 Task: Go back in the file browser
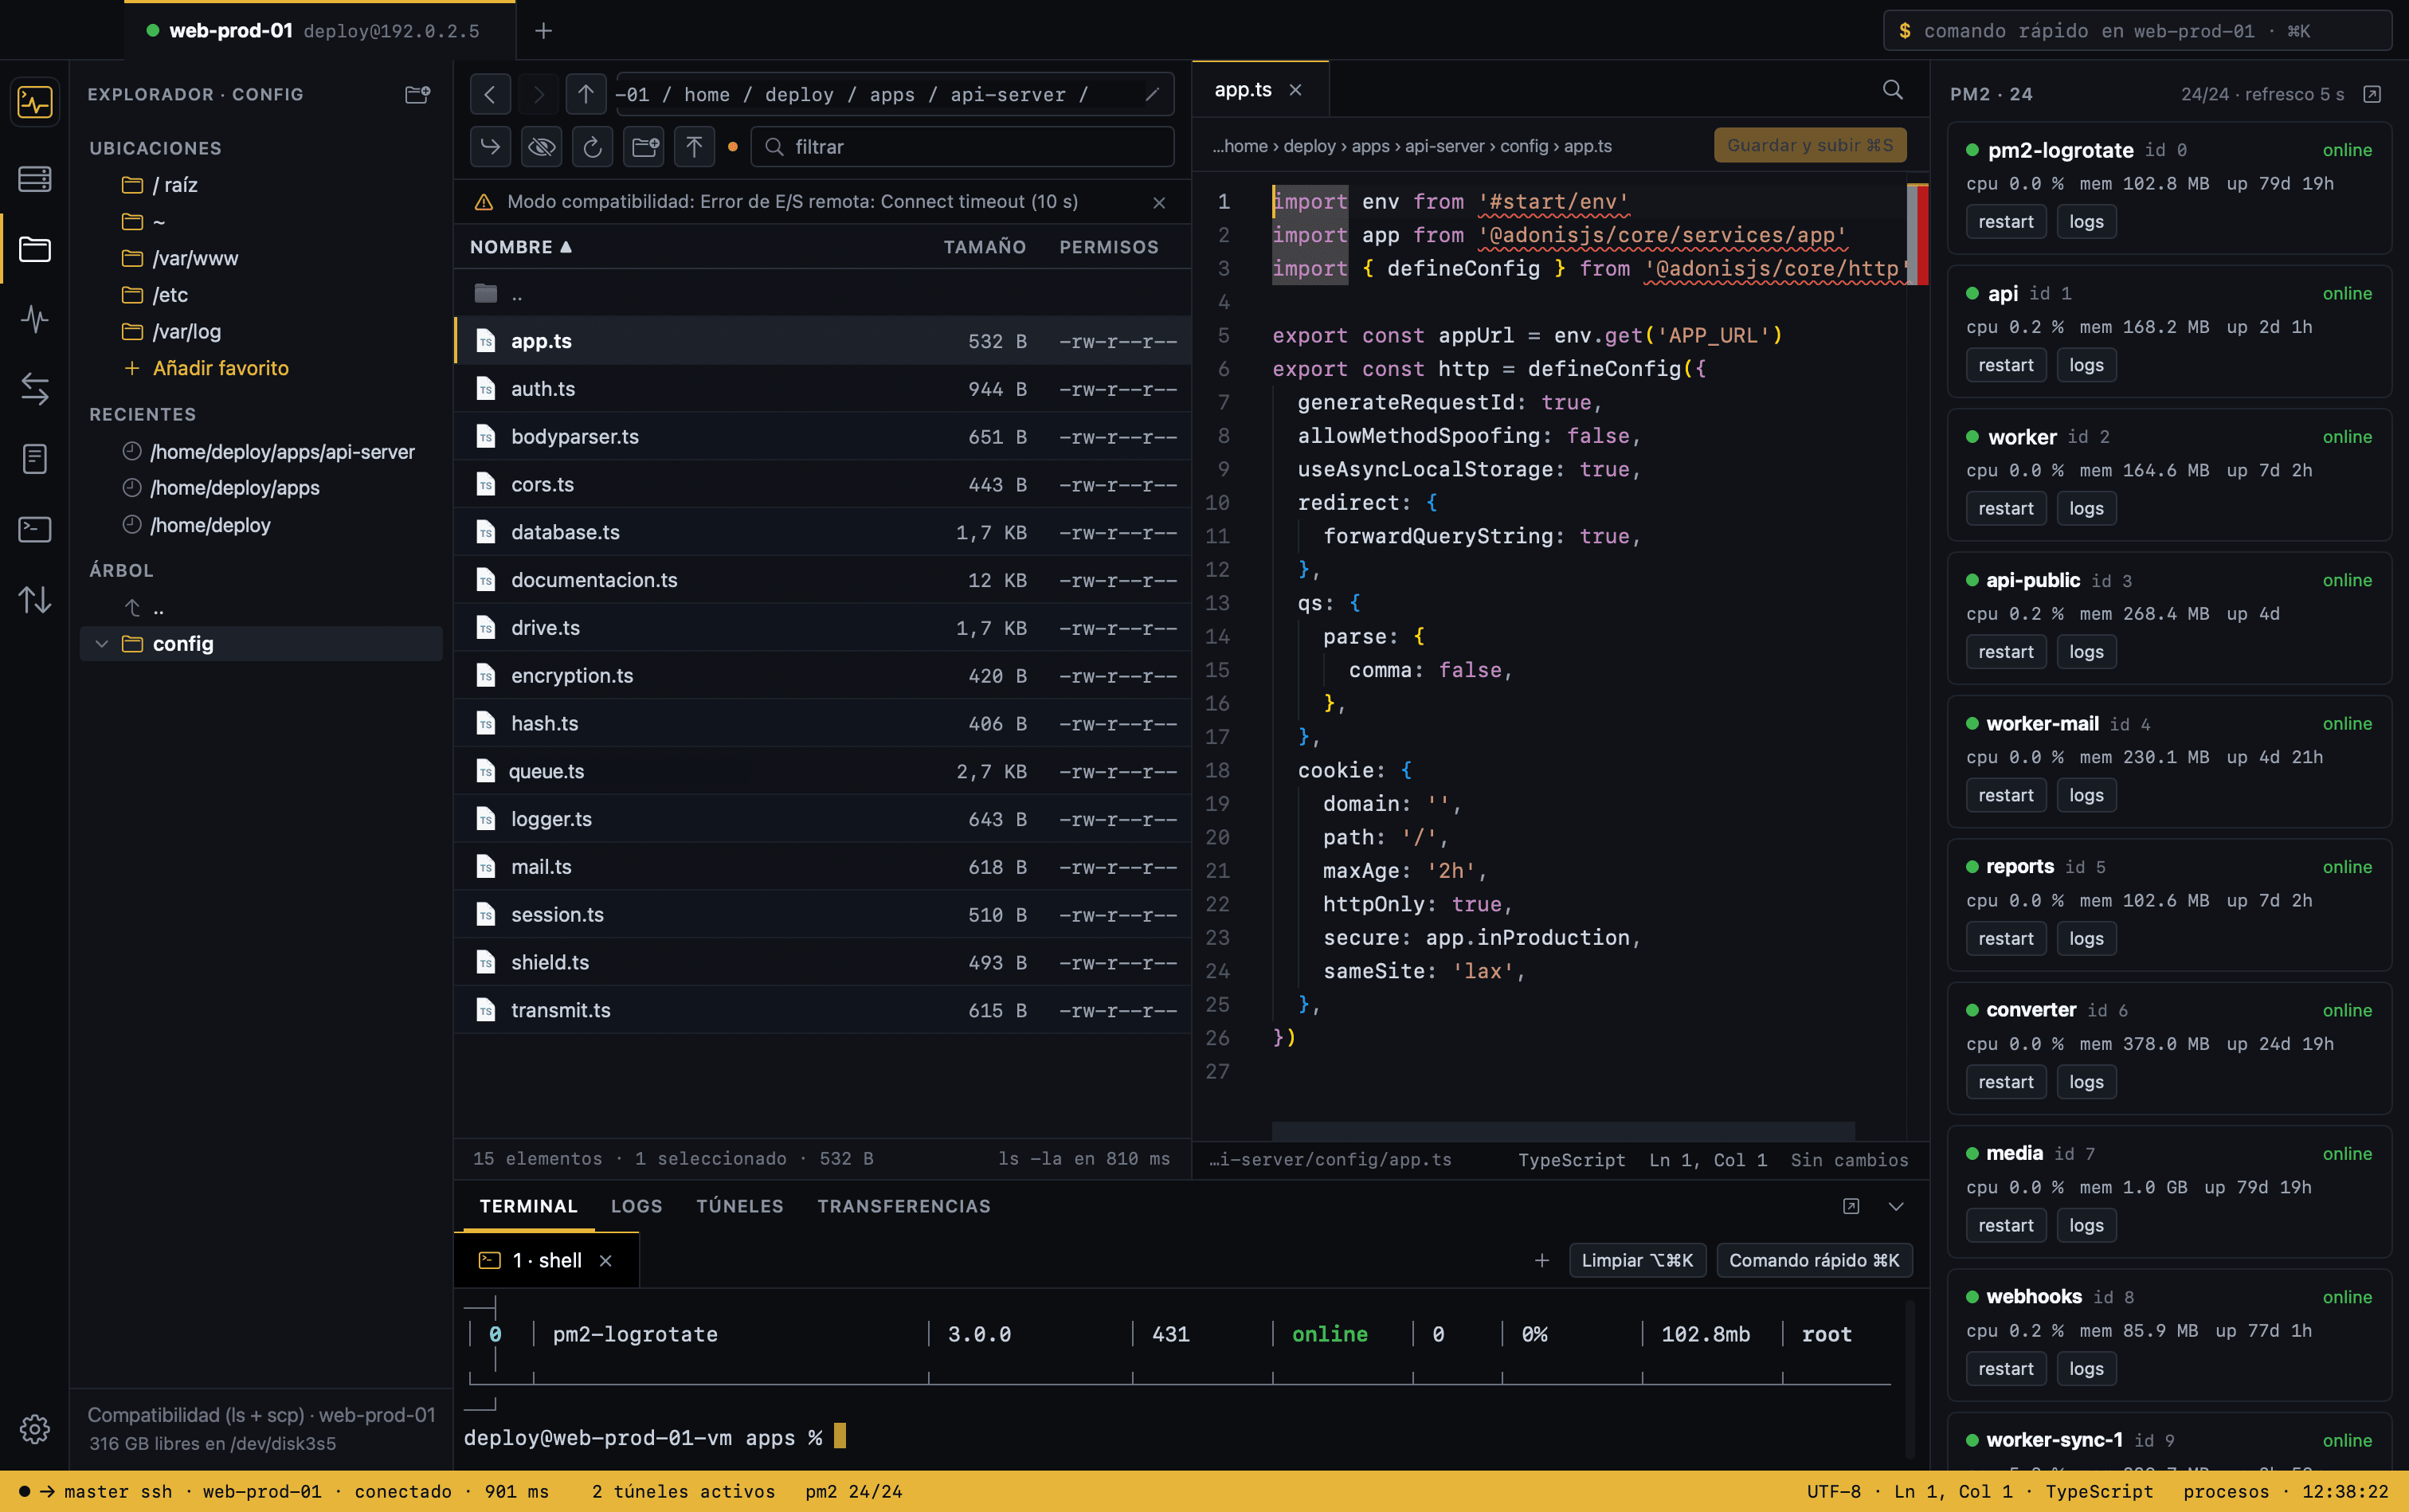pyautogui.click(x=490, y=94)
